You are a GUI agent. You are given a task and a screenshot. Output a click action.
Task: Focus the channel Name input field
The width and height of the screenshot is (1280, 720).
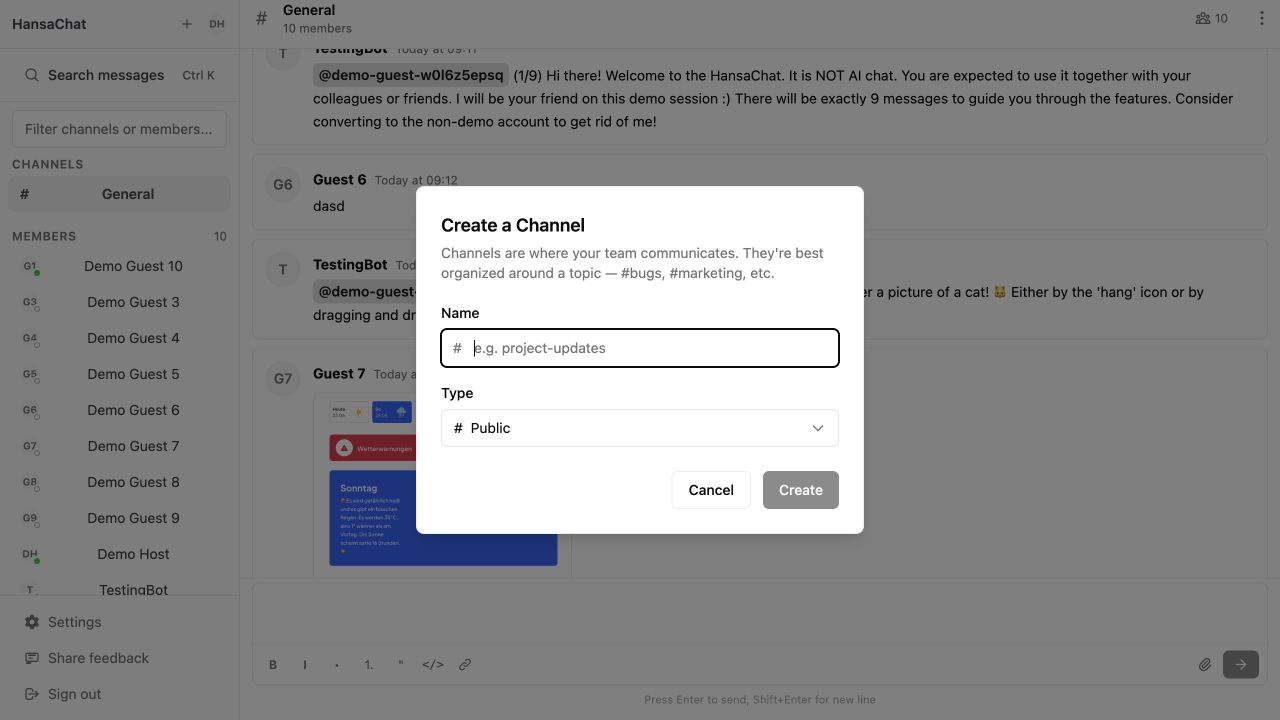click(640, 348)
